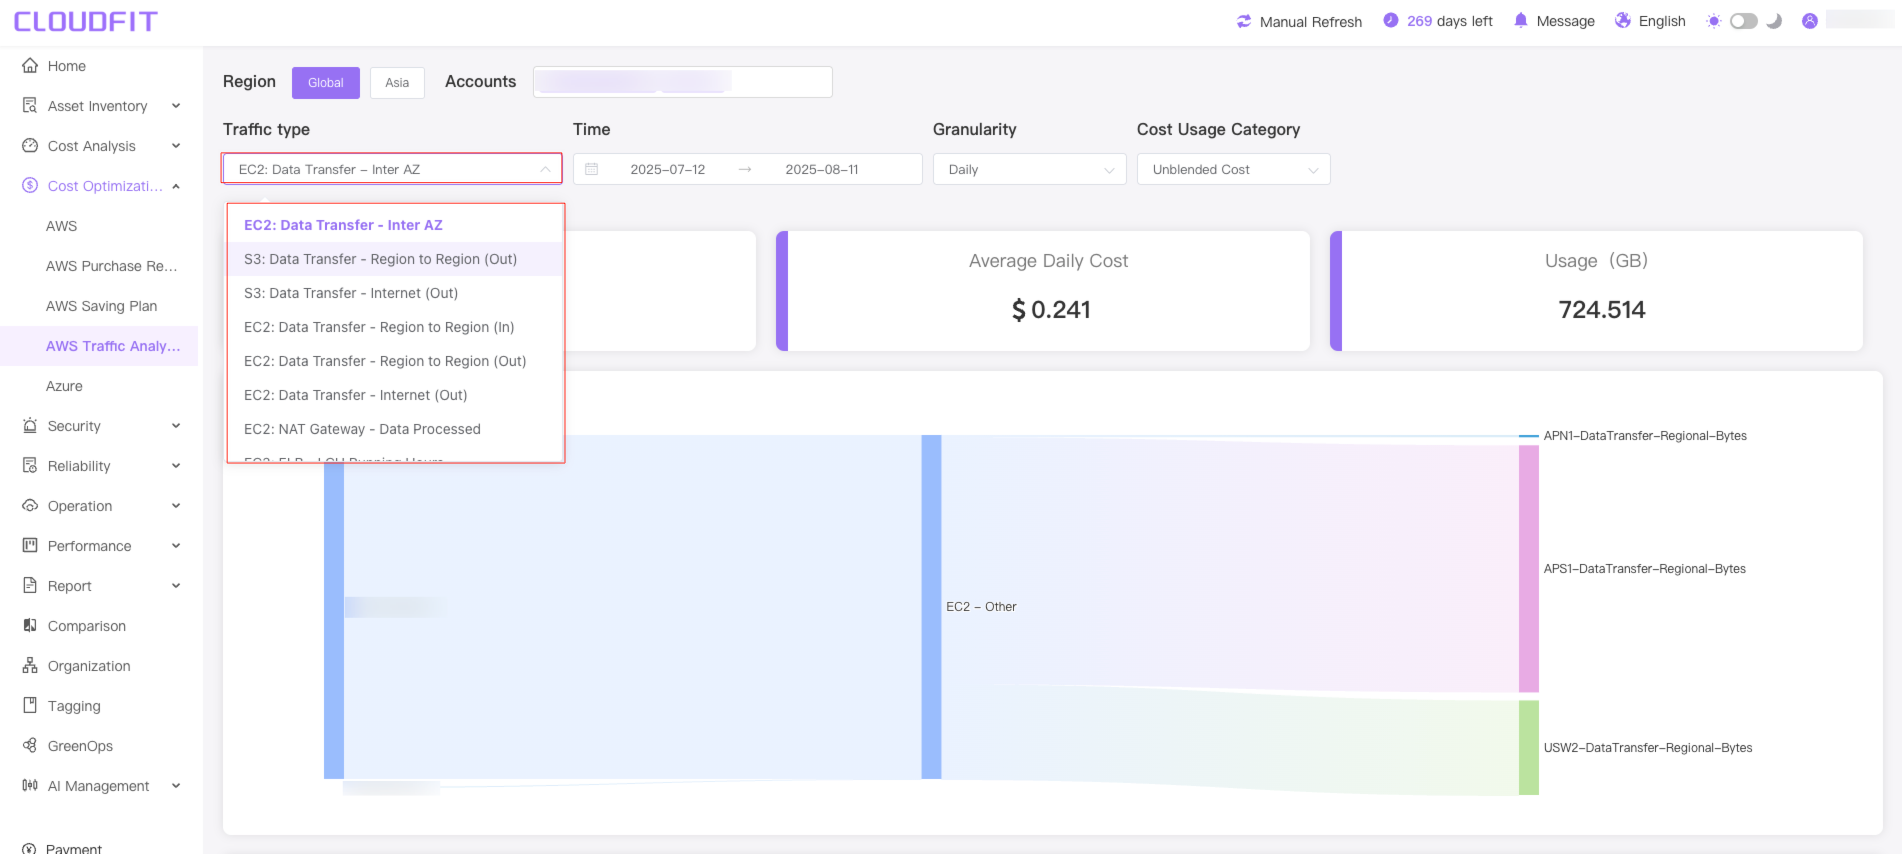Click the Message bell icon
Viewport: 1902px width, 854px height.
(x=1521, y=20)
